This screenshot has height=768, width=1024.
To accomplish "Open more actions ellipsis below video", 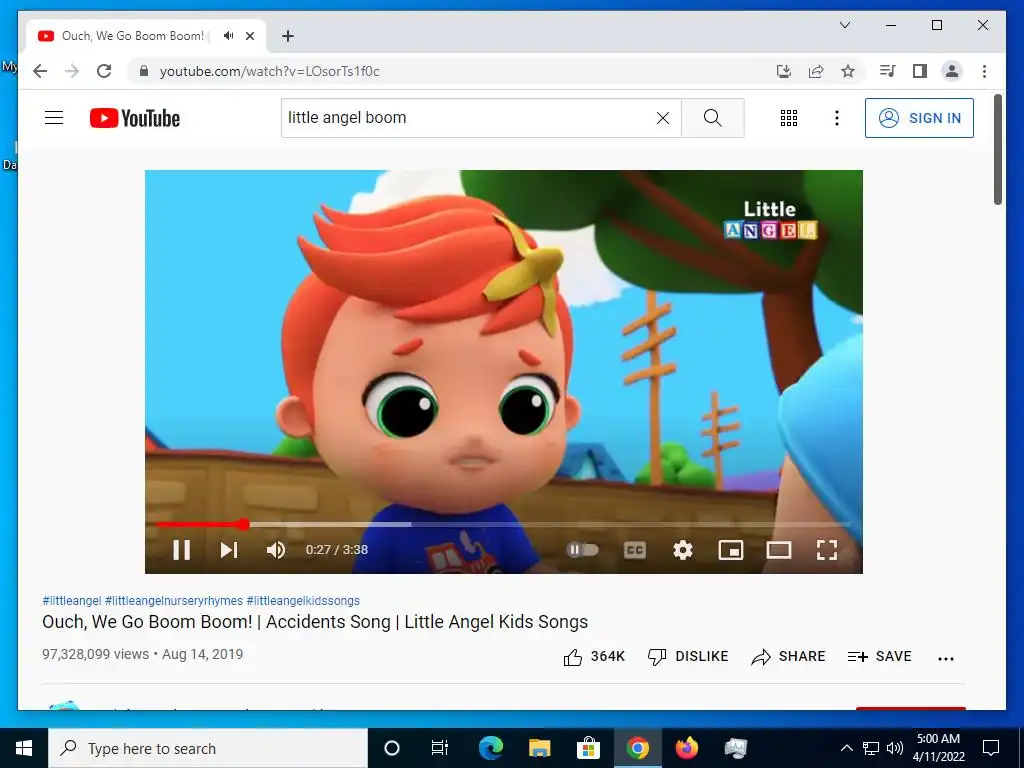I will 946,658.
